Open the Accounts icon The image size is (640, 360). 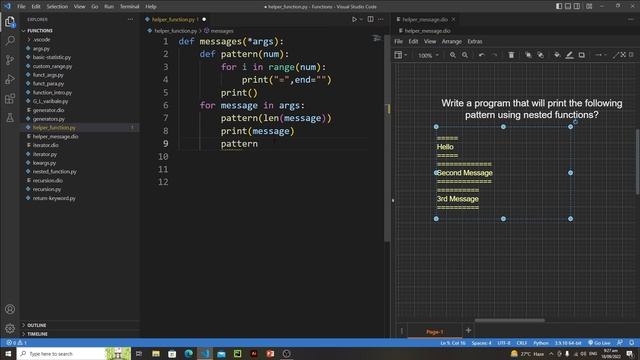click(10, 309)
